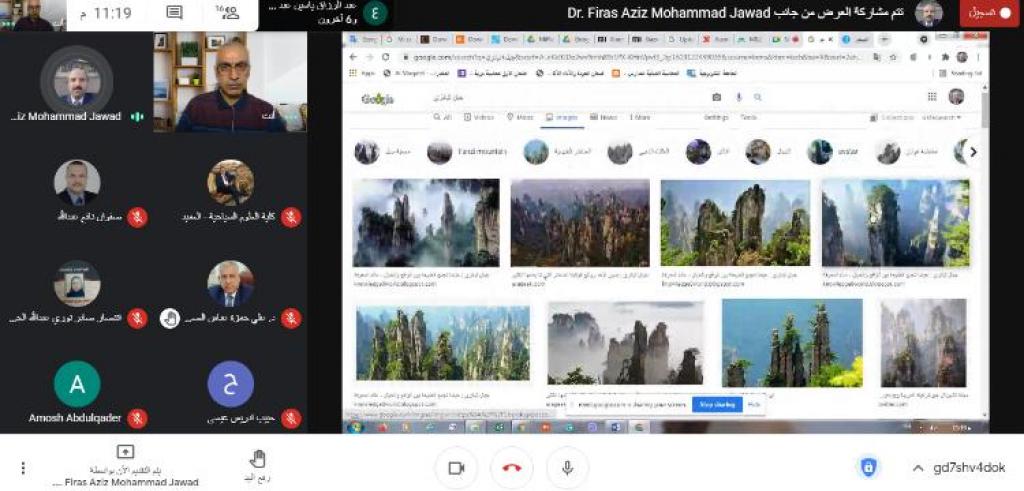Click the voice search microphone icon
Image resolution: width=1024 pixels, height=491 pixels.
[x=738, y=97]
